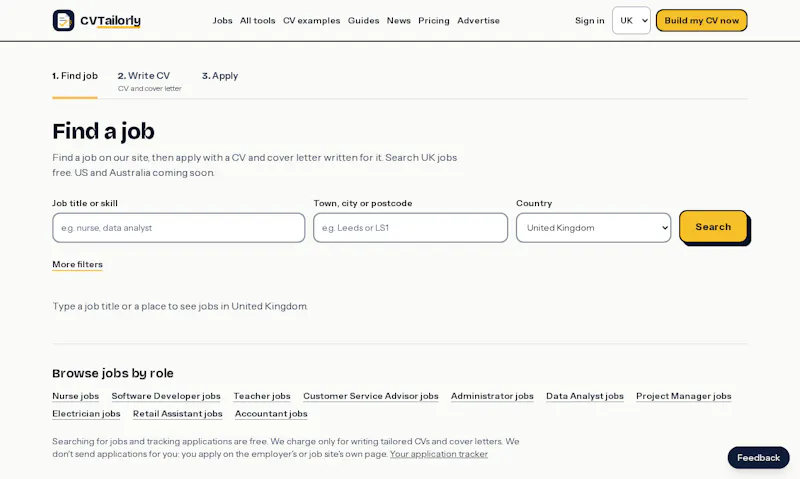Click the Sign in link
800x479 pixels.
click(x=589, y=20)
